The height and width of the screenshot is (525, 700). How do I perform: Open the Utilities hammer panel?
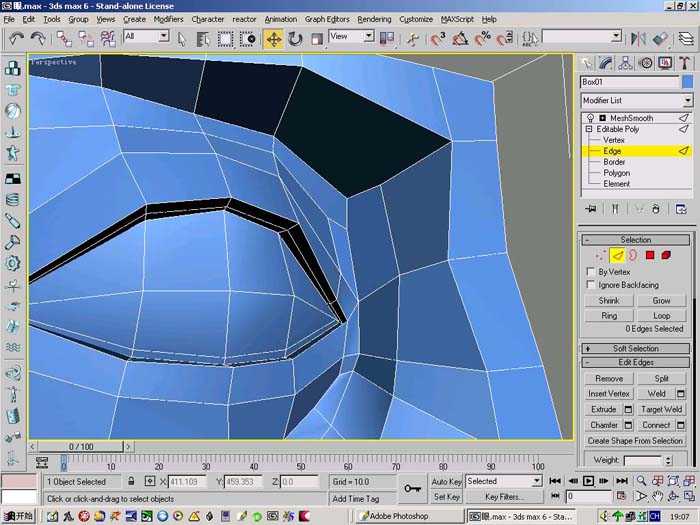tap(684, 63)
